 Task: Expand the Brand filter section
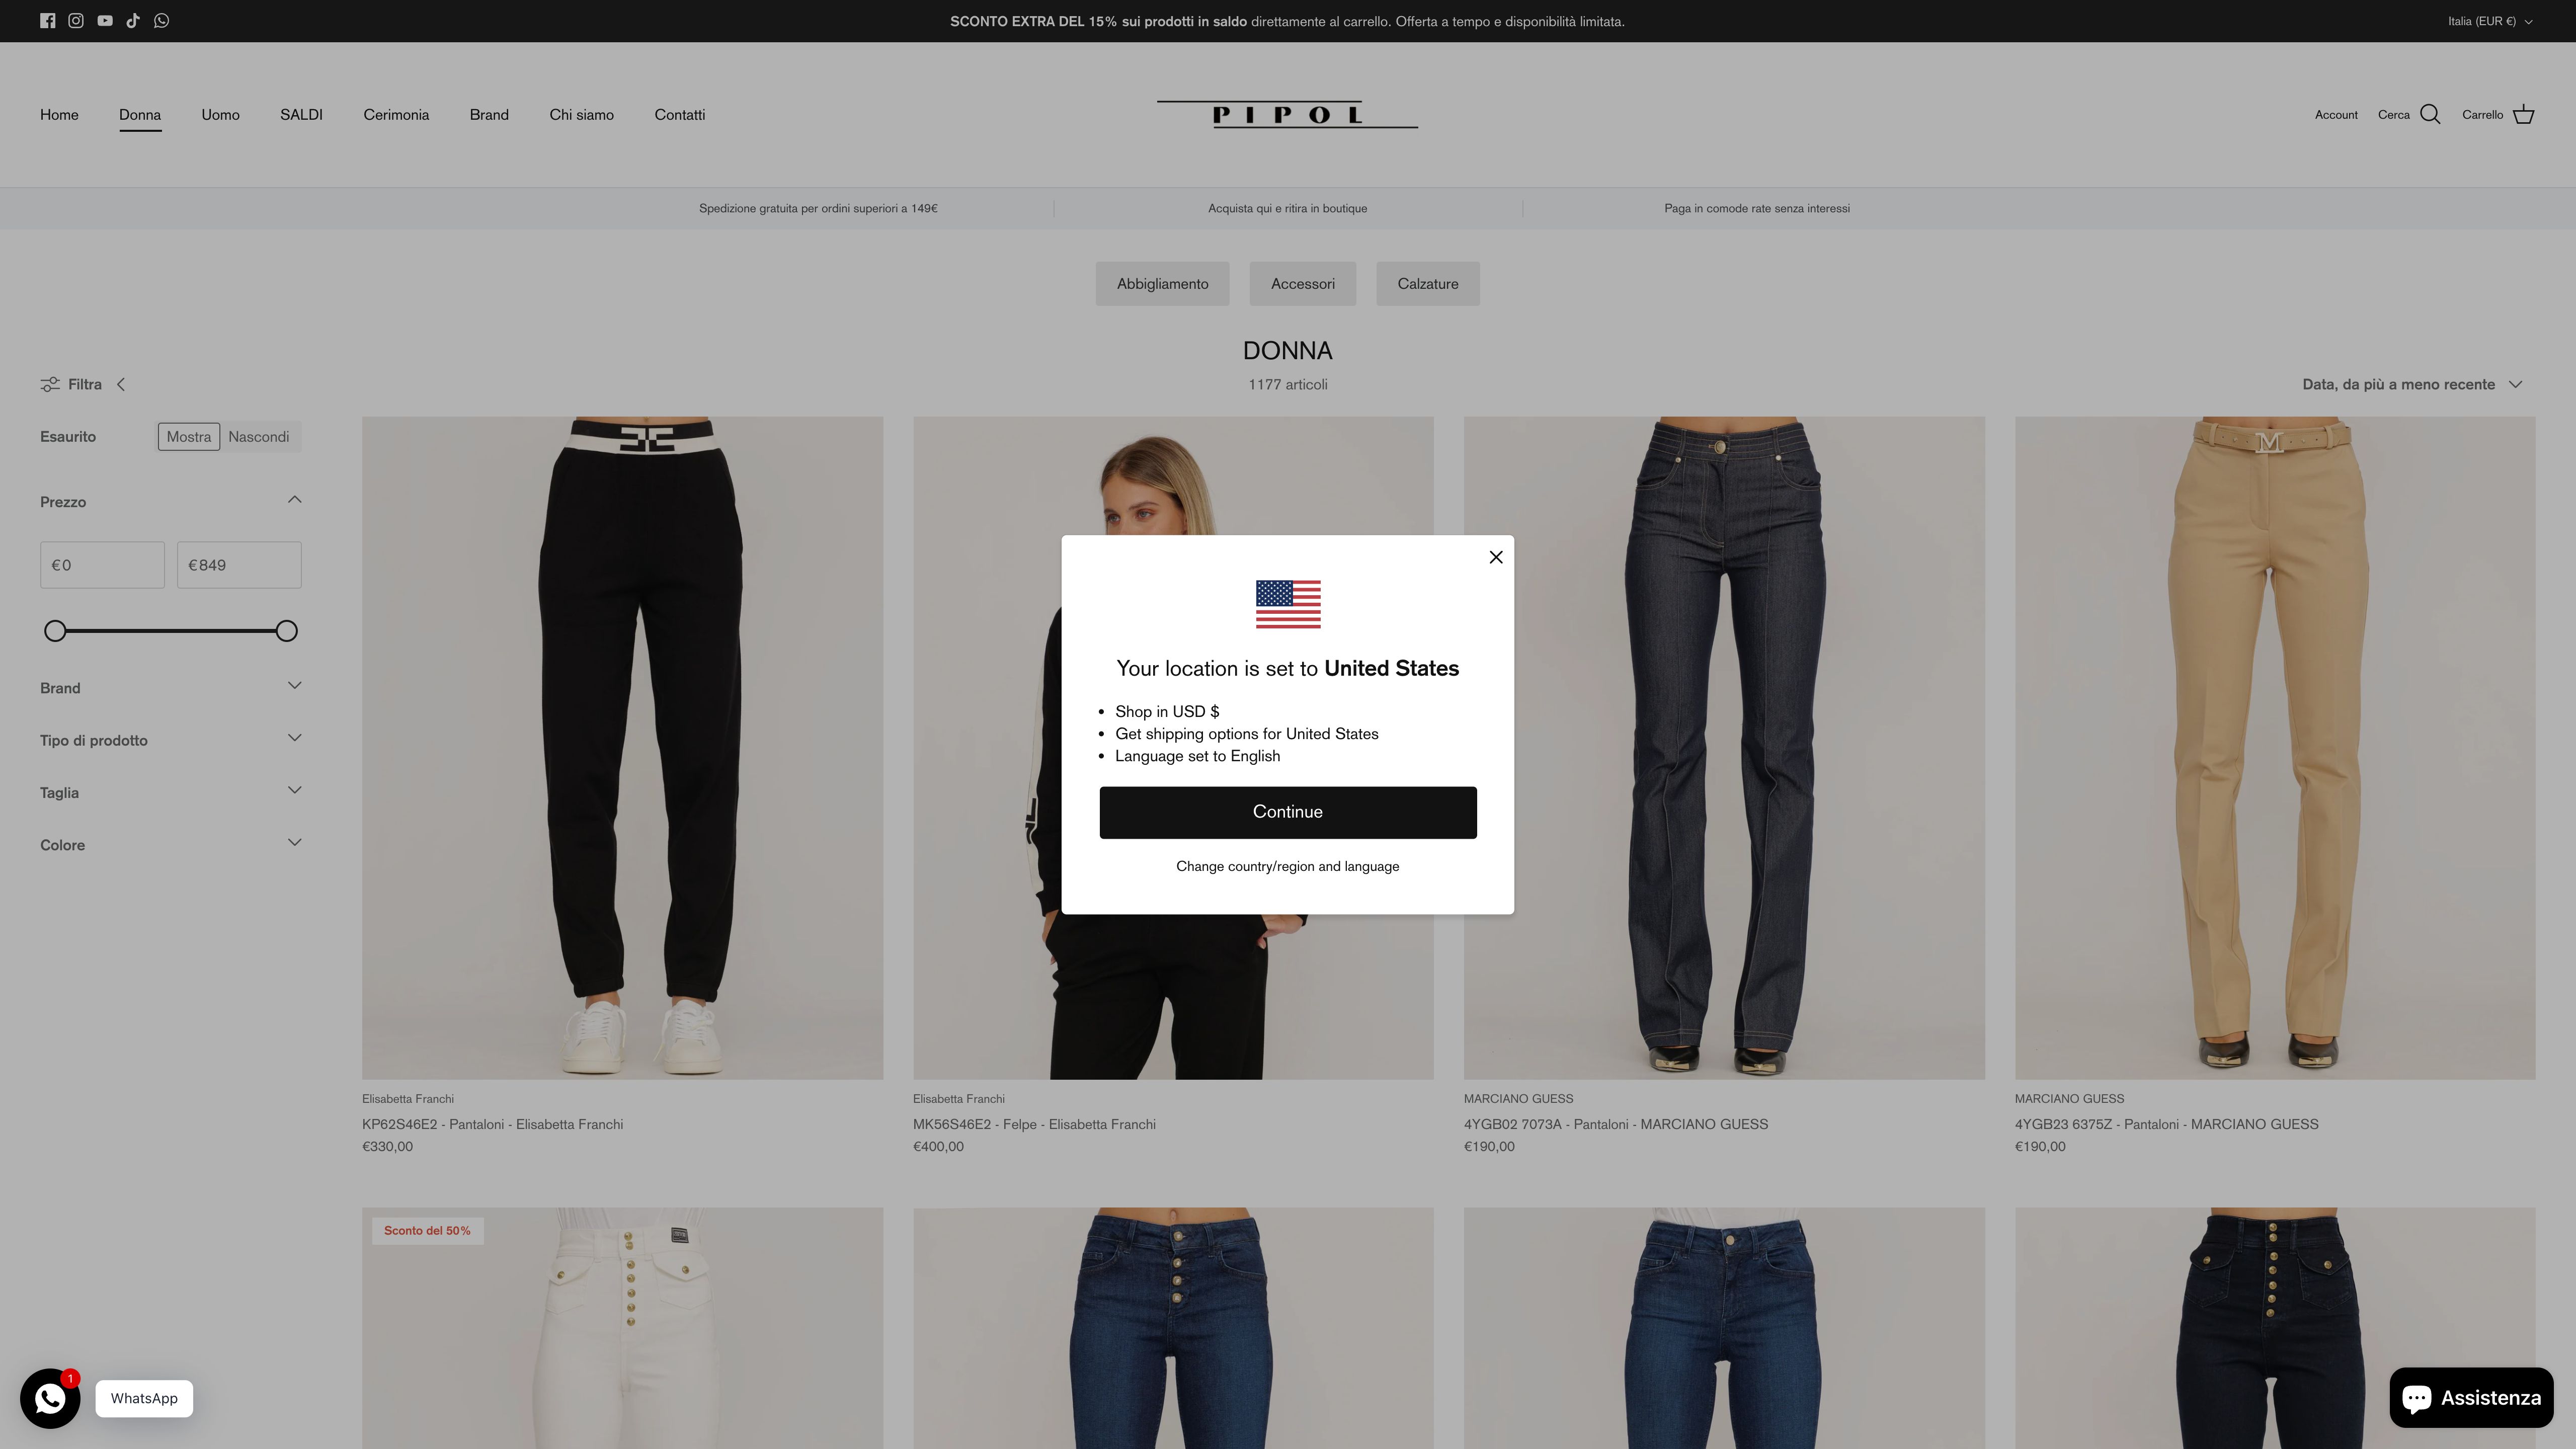(170, 688)
